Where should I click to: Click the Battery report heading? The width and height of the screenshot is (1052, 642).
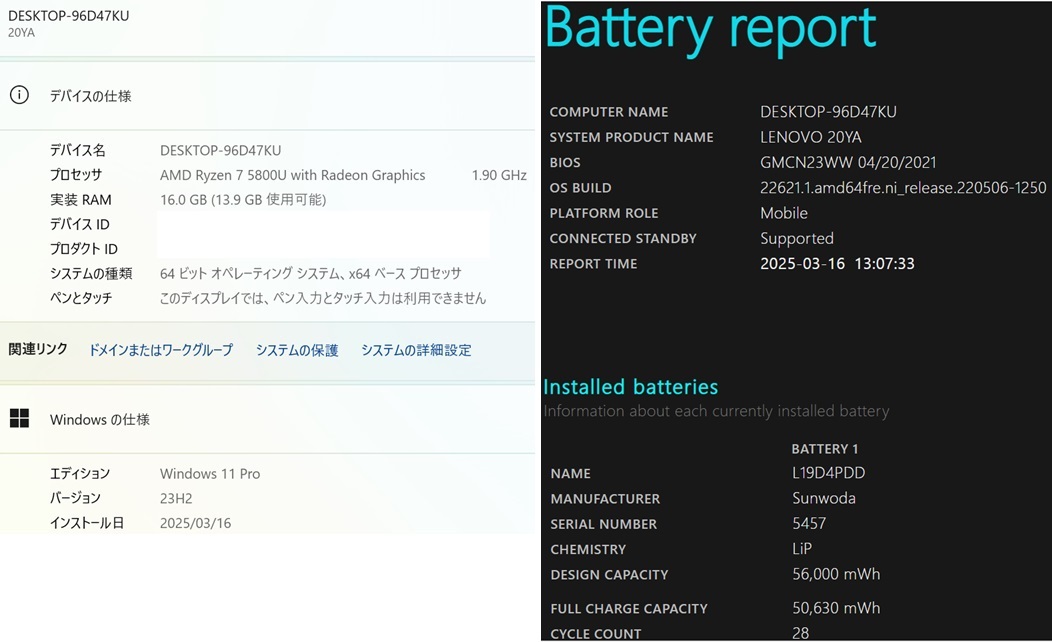[711, 30]
